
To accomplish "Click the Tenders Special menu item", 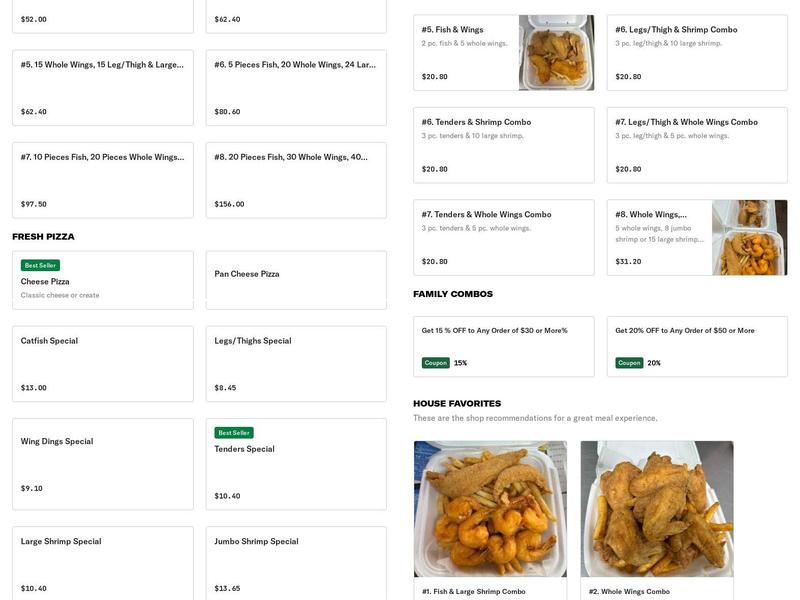I will pos(295,465).
